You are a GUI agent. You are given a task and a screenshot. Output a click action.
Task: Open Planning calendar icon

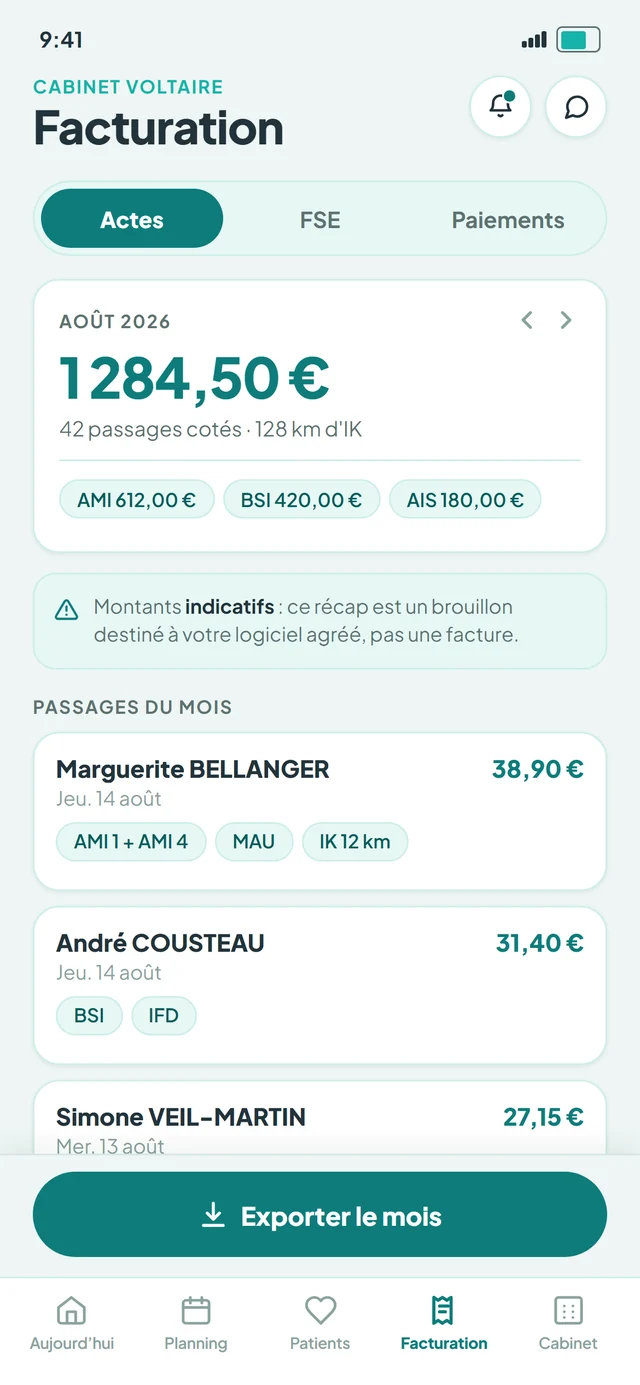(x=196, y=1310)
